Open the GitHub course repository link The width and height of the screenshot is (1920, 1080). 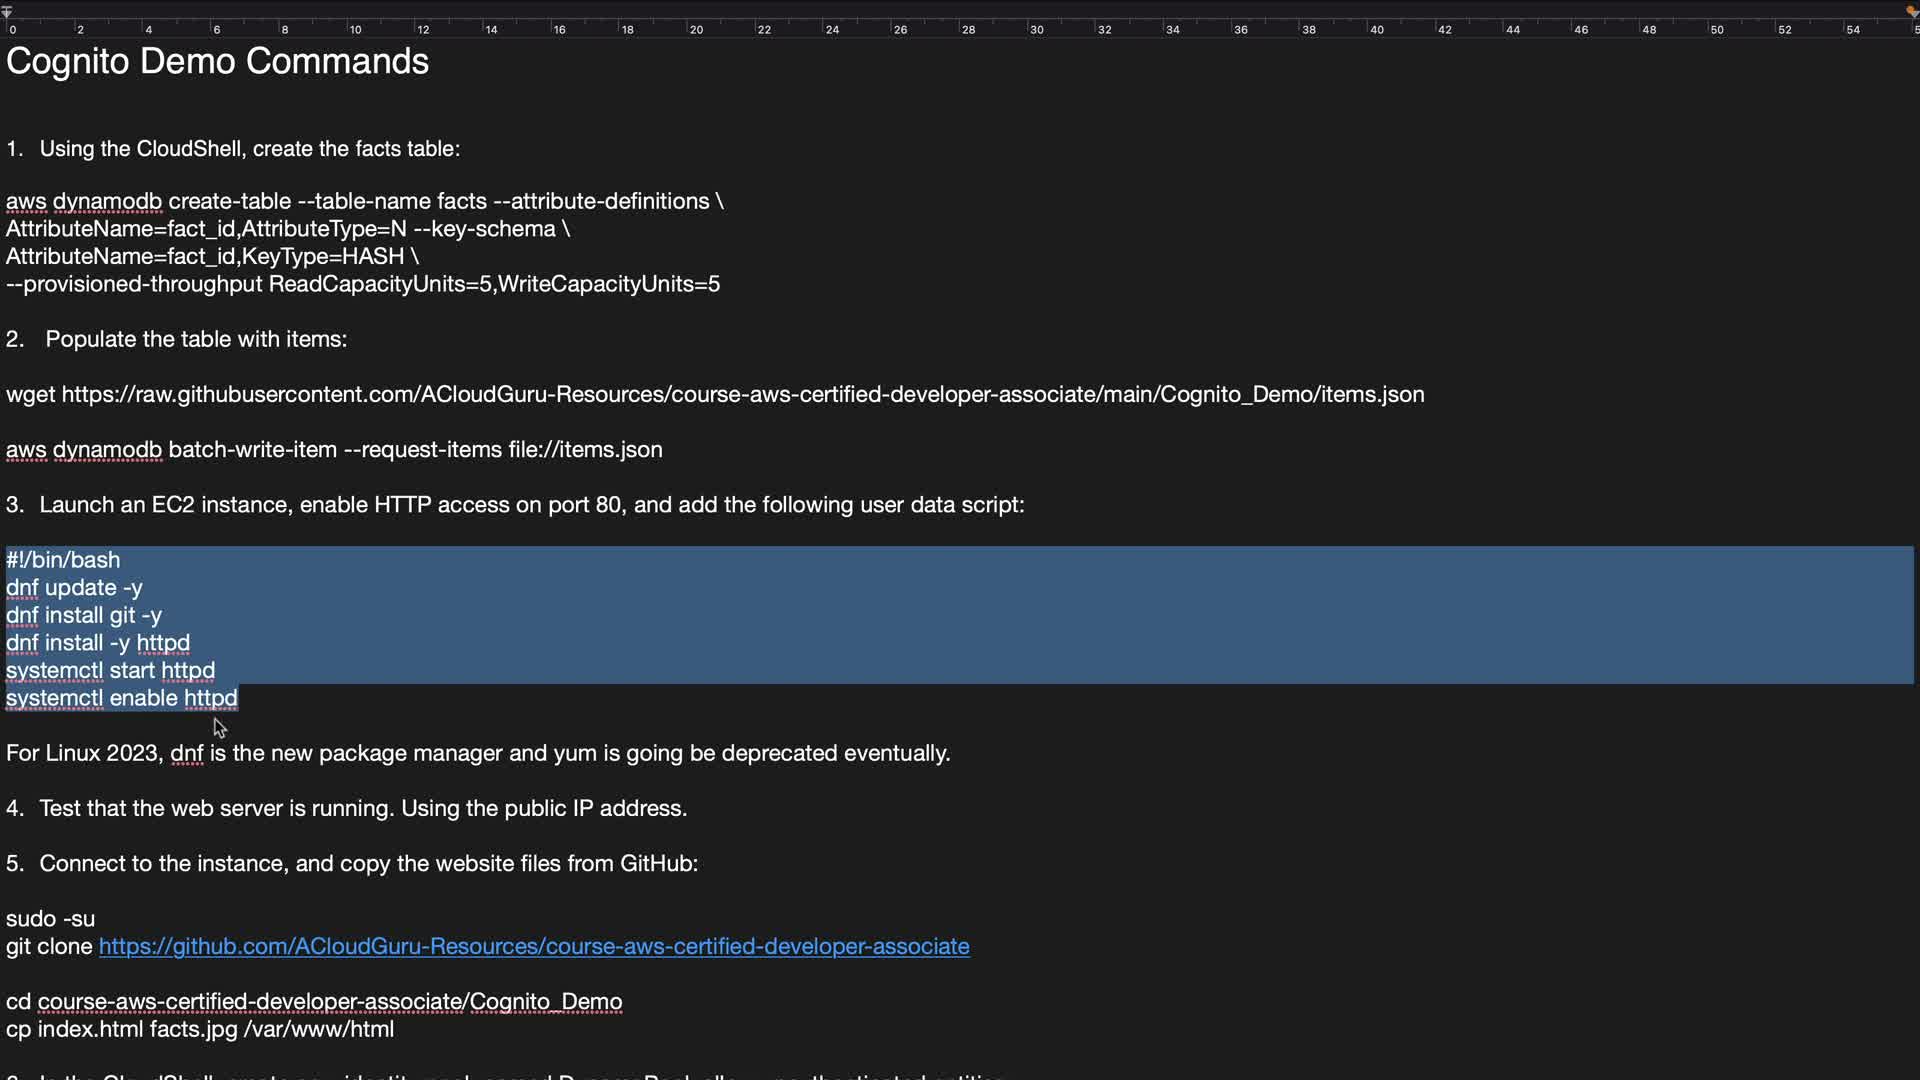533,946
